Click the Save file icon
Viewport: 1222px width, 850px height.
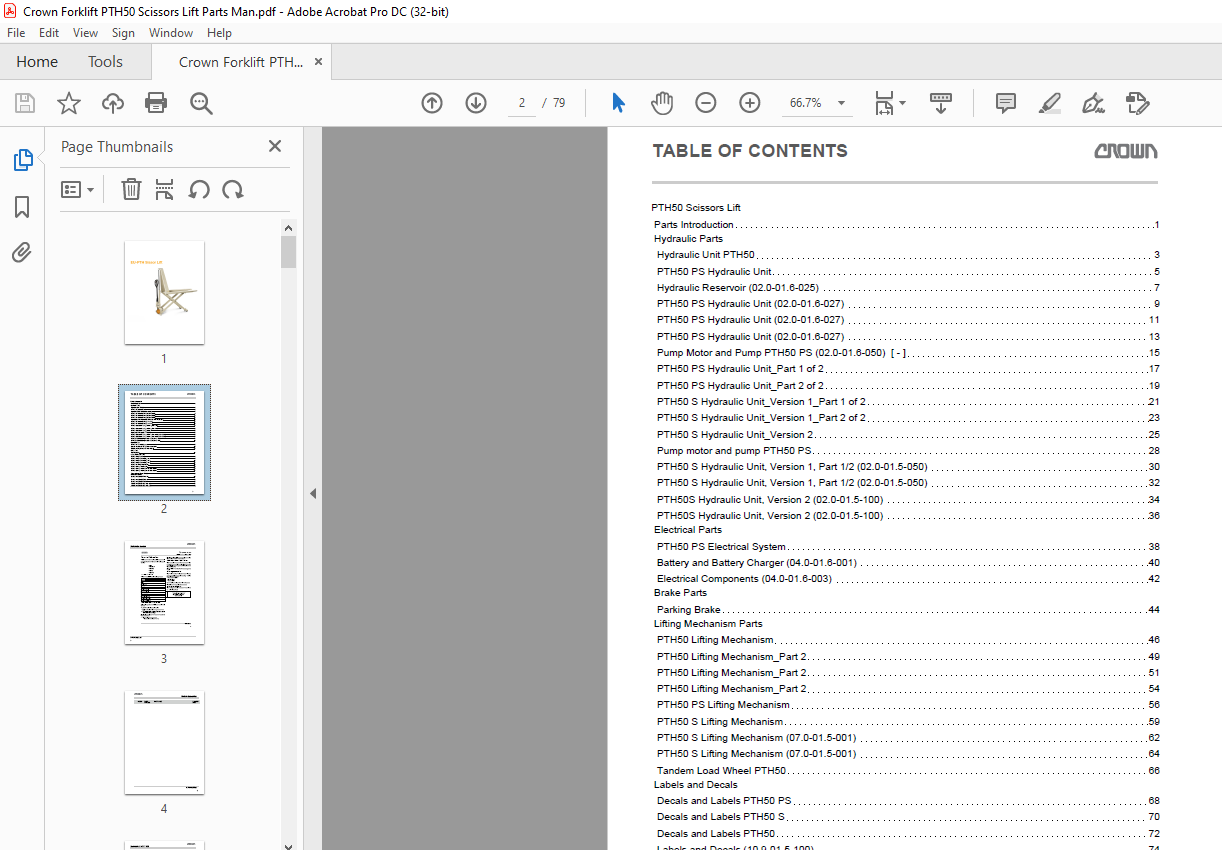[x=25, y=103]
